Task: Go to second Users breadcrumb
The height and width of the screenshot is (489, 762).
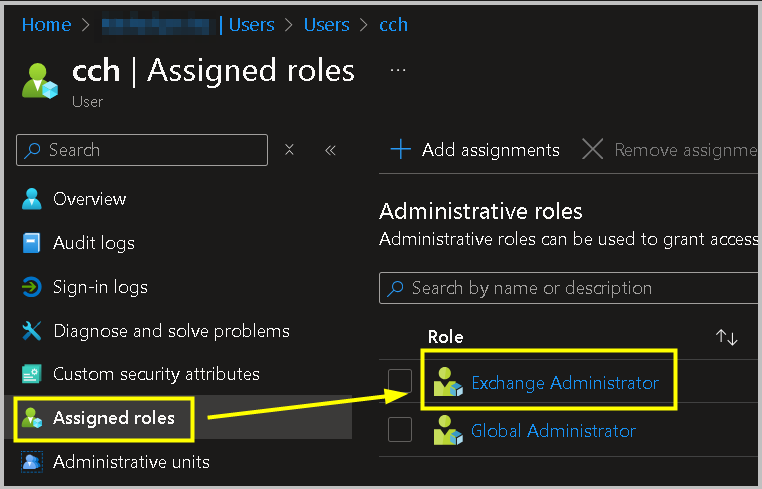Action: (x=327, y=24)
